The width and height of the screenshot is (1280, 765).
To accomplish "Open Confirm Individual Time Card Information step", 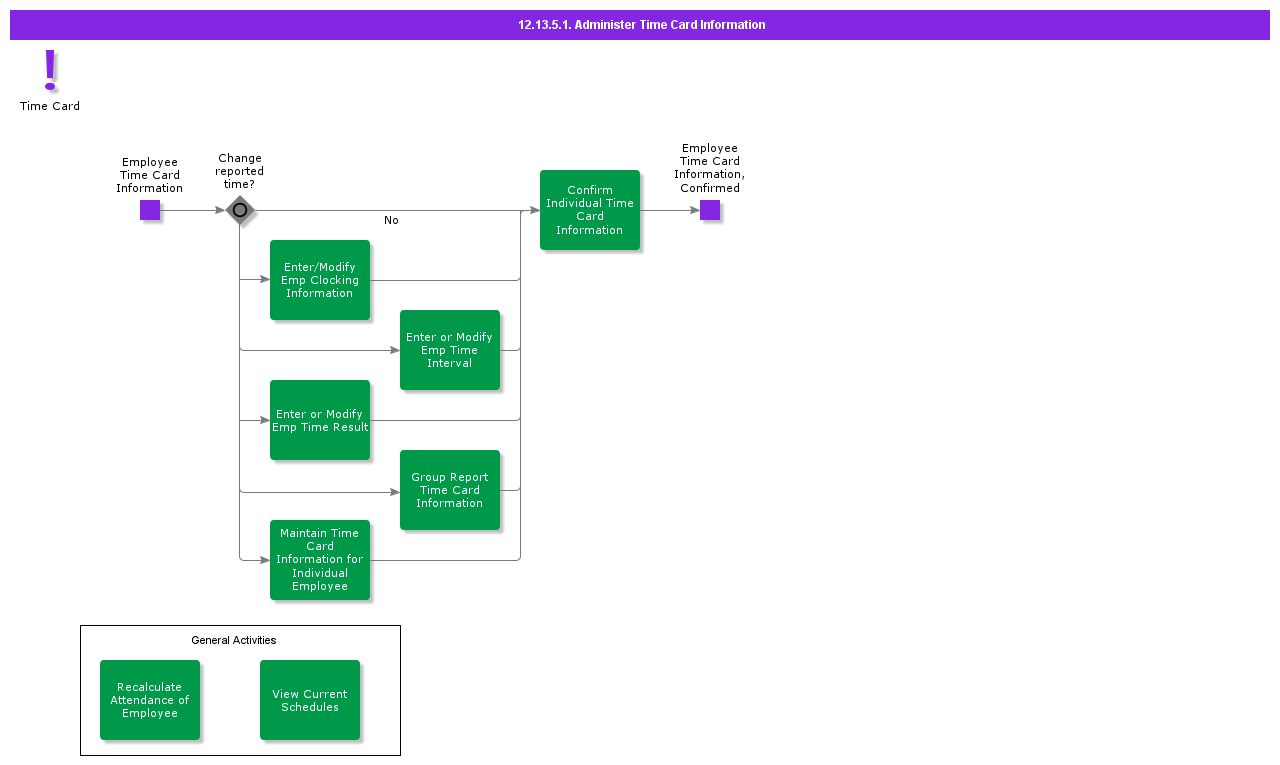I will click(590, 210).
